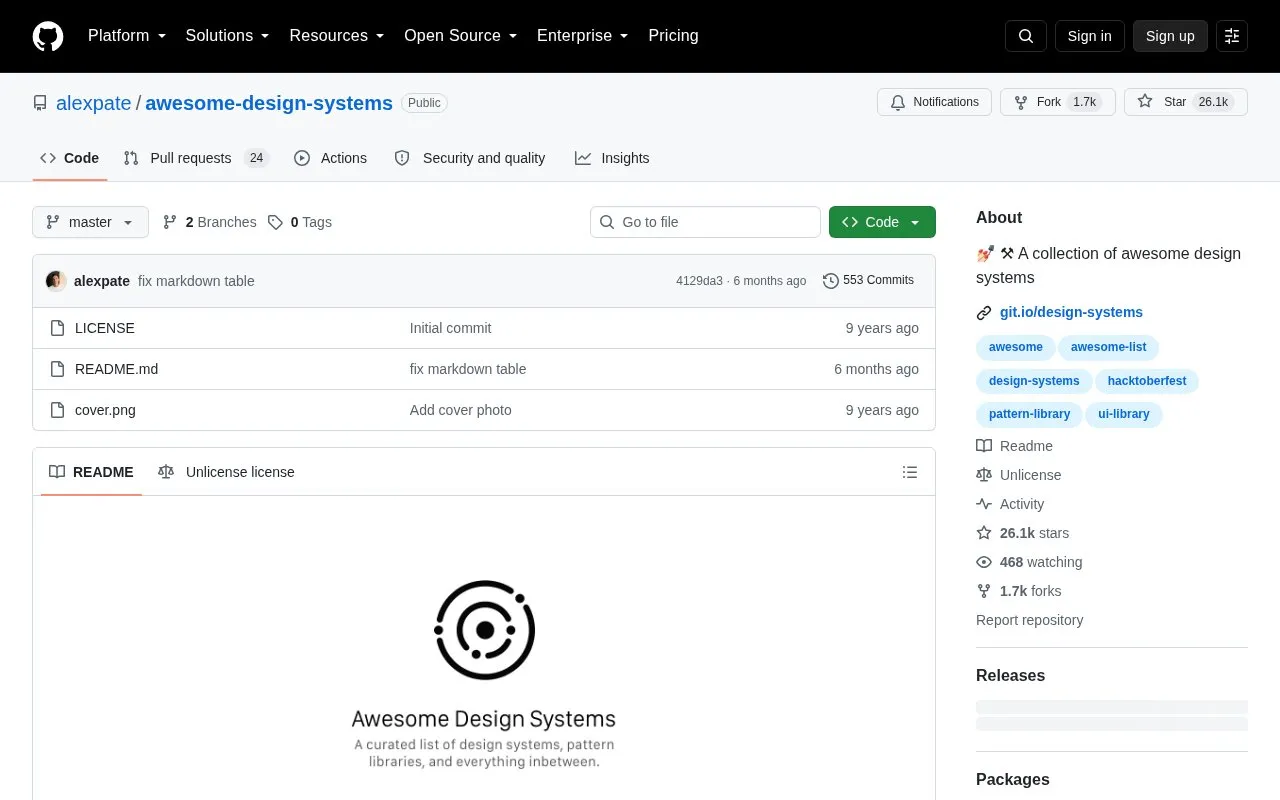This screenshot has height=800, width=1280.
Task: Open the alexpate owner link
Action: (94, 103)
